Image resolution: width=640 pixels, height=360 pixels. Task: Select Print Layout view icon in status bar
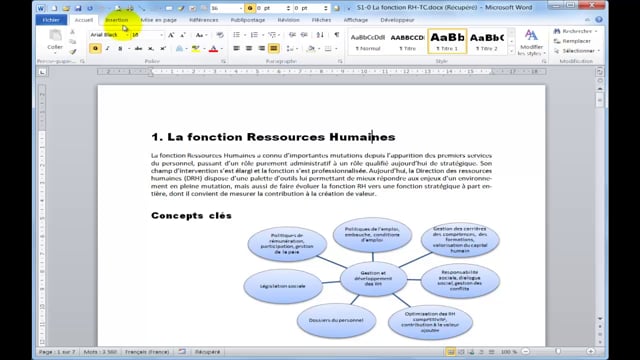[451, 351]
